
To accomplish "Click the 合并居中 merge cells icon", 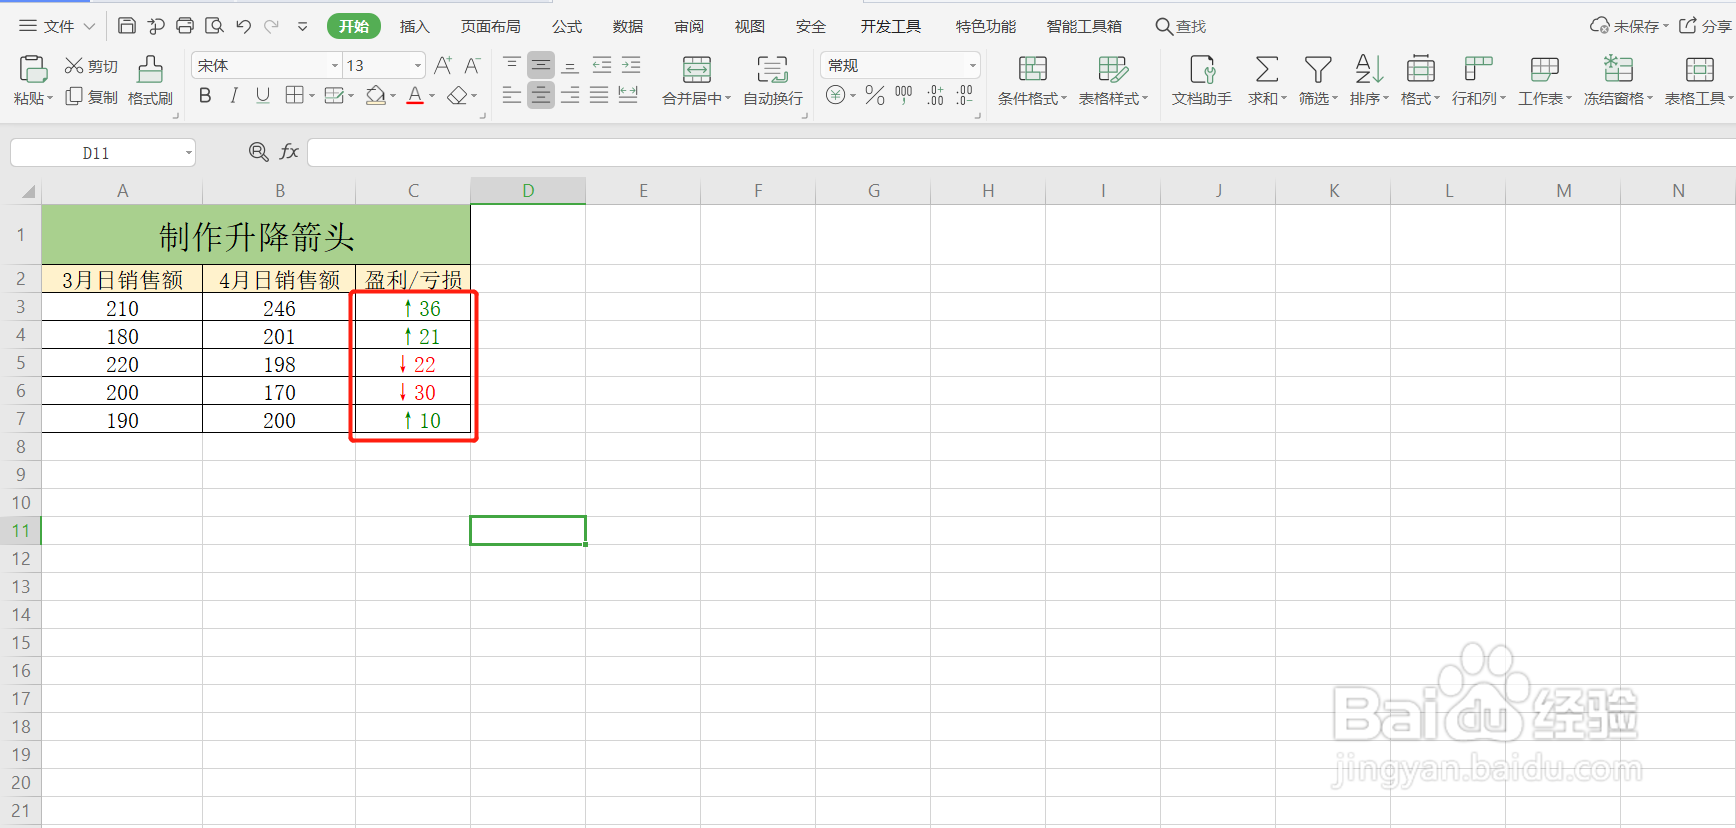I will click(x=697, y=69).
